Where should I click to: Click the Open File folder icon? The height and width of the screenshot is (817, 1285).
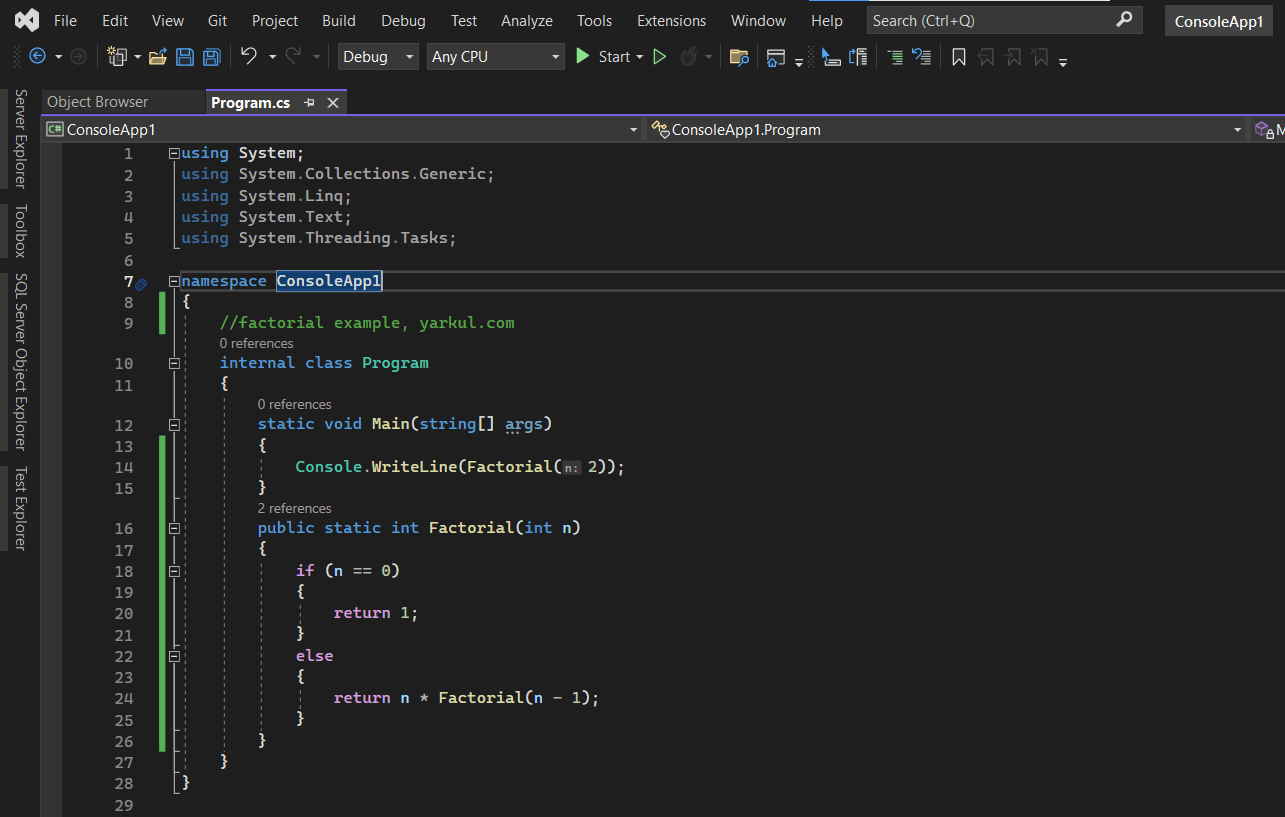tap(157, 57)
